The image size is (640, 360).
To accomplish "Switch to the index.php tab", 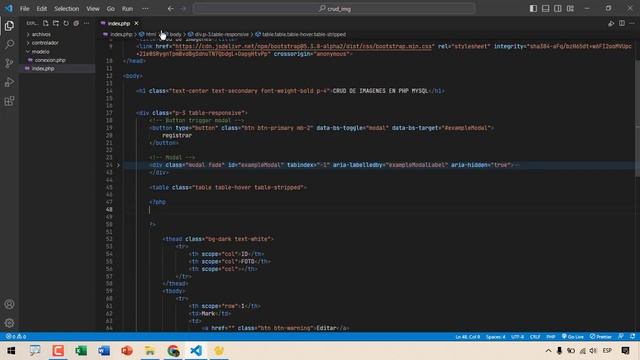I will [119, 23].
